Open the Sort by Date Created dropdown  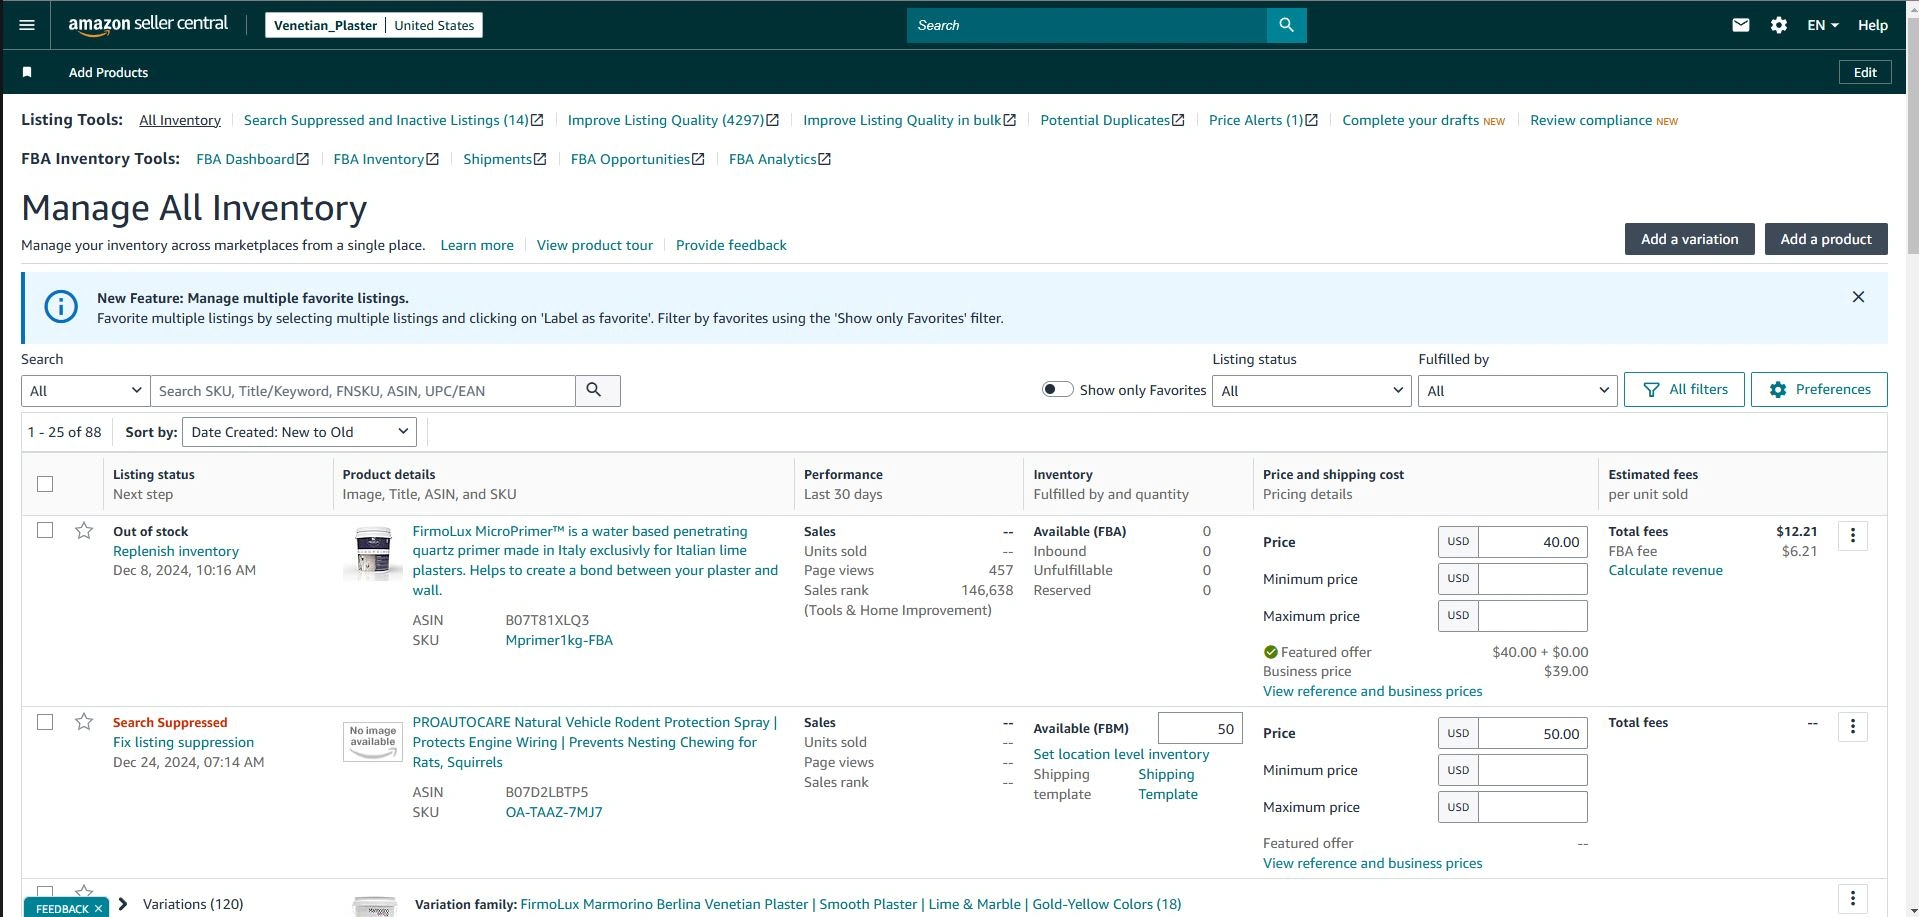(299, 432)
